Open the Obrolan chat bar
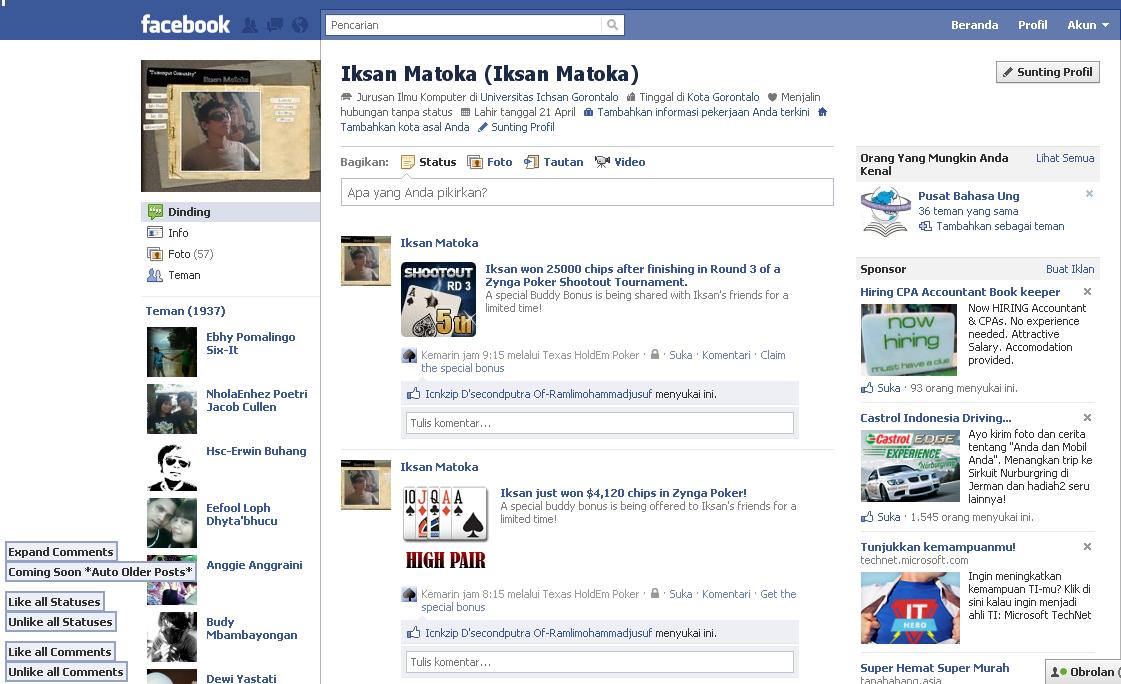 pyautogui.click(x=1083, y=672)
